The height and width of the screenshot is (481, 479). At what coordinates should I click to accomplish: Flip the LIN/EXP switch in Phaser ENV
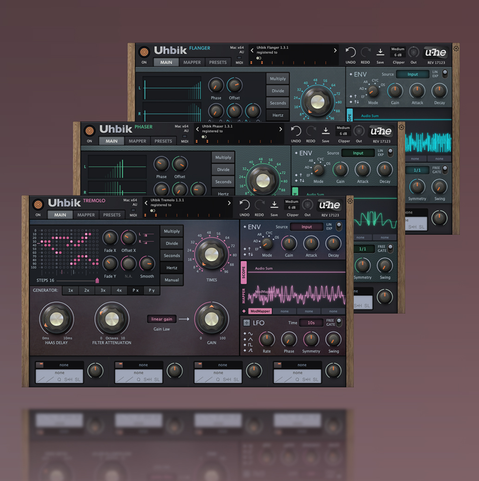tap(390, 152)
